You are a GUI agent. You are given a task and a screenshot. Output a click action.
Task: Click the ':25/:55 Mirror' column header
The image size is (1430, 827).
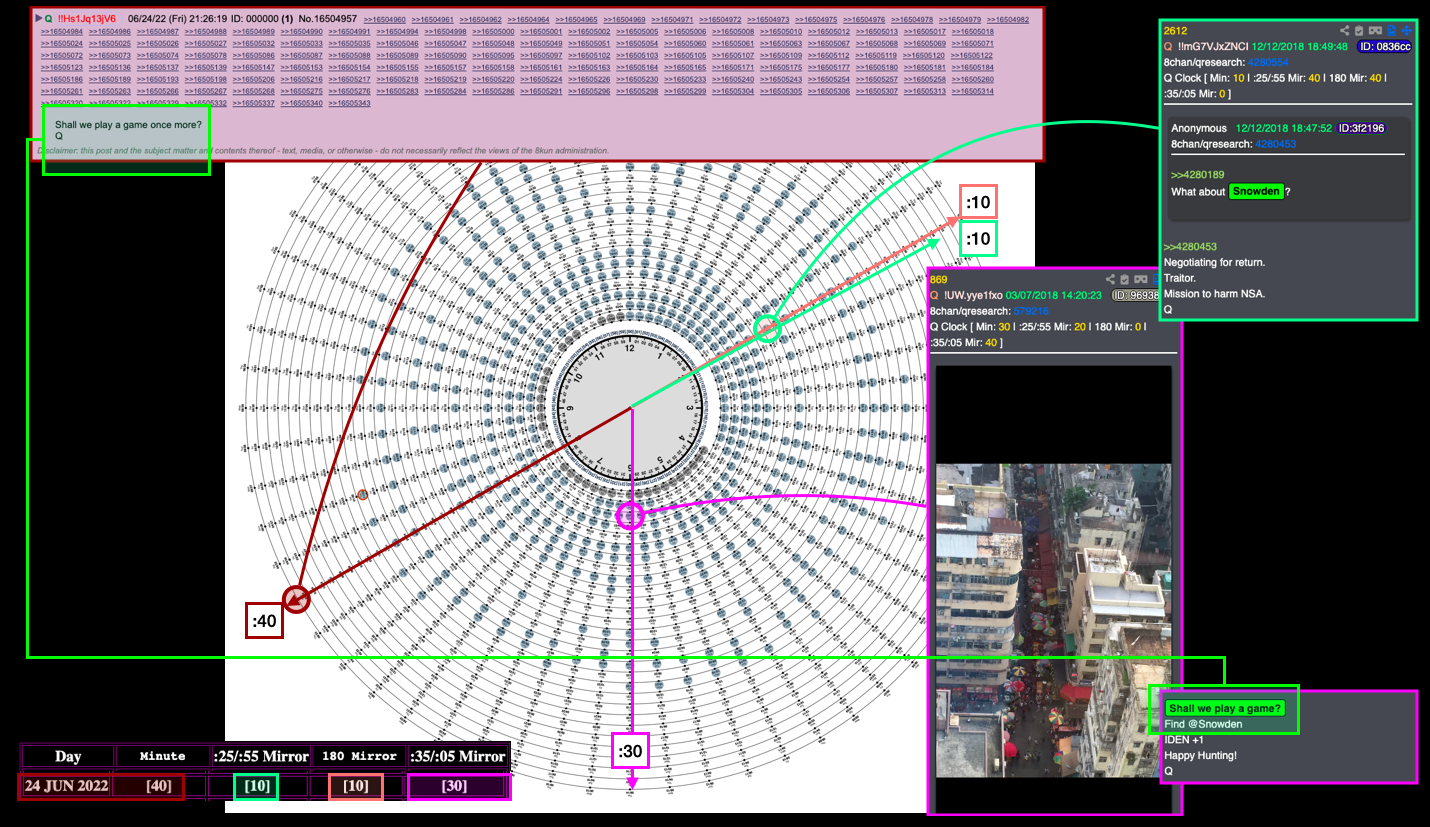pos(260,757)
